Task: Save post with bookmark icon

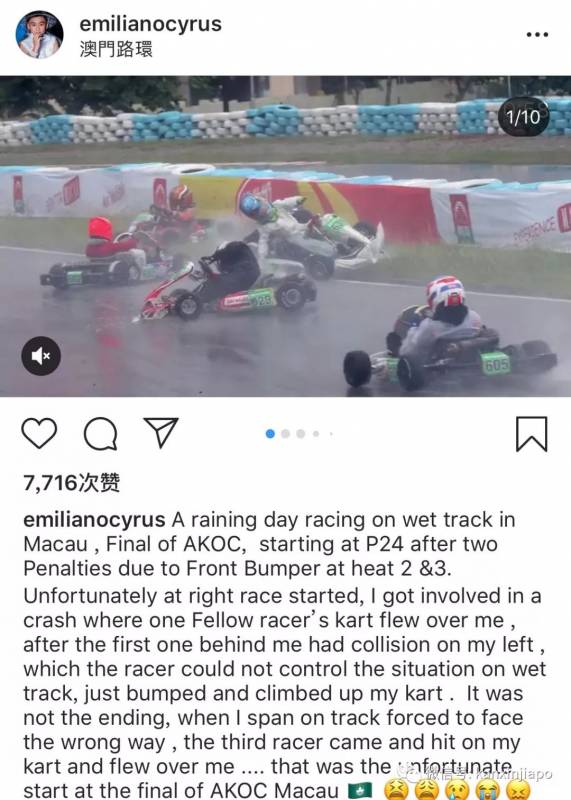Action: click(x=531, y=434)
